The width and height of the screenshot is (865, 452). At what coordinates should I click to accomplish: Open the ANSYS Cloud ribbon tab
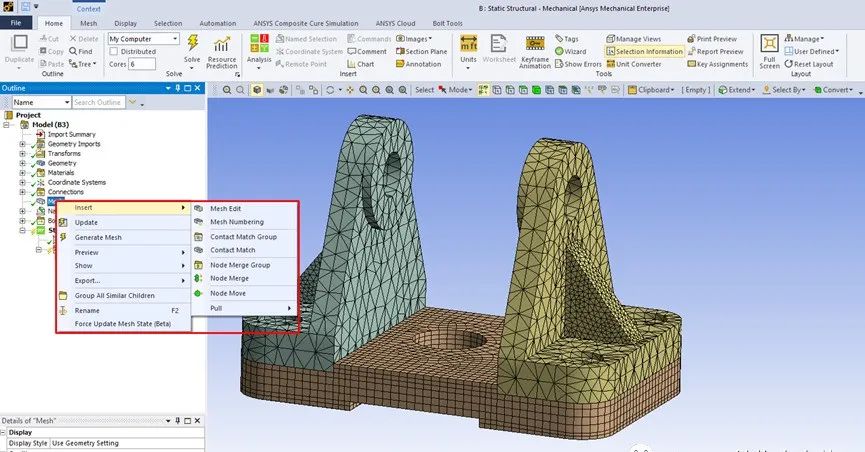pos(395,23)
